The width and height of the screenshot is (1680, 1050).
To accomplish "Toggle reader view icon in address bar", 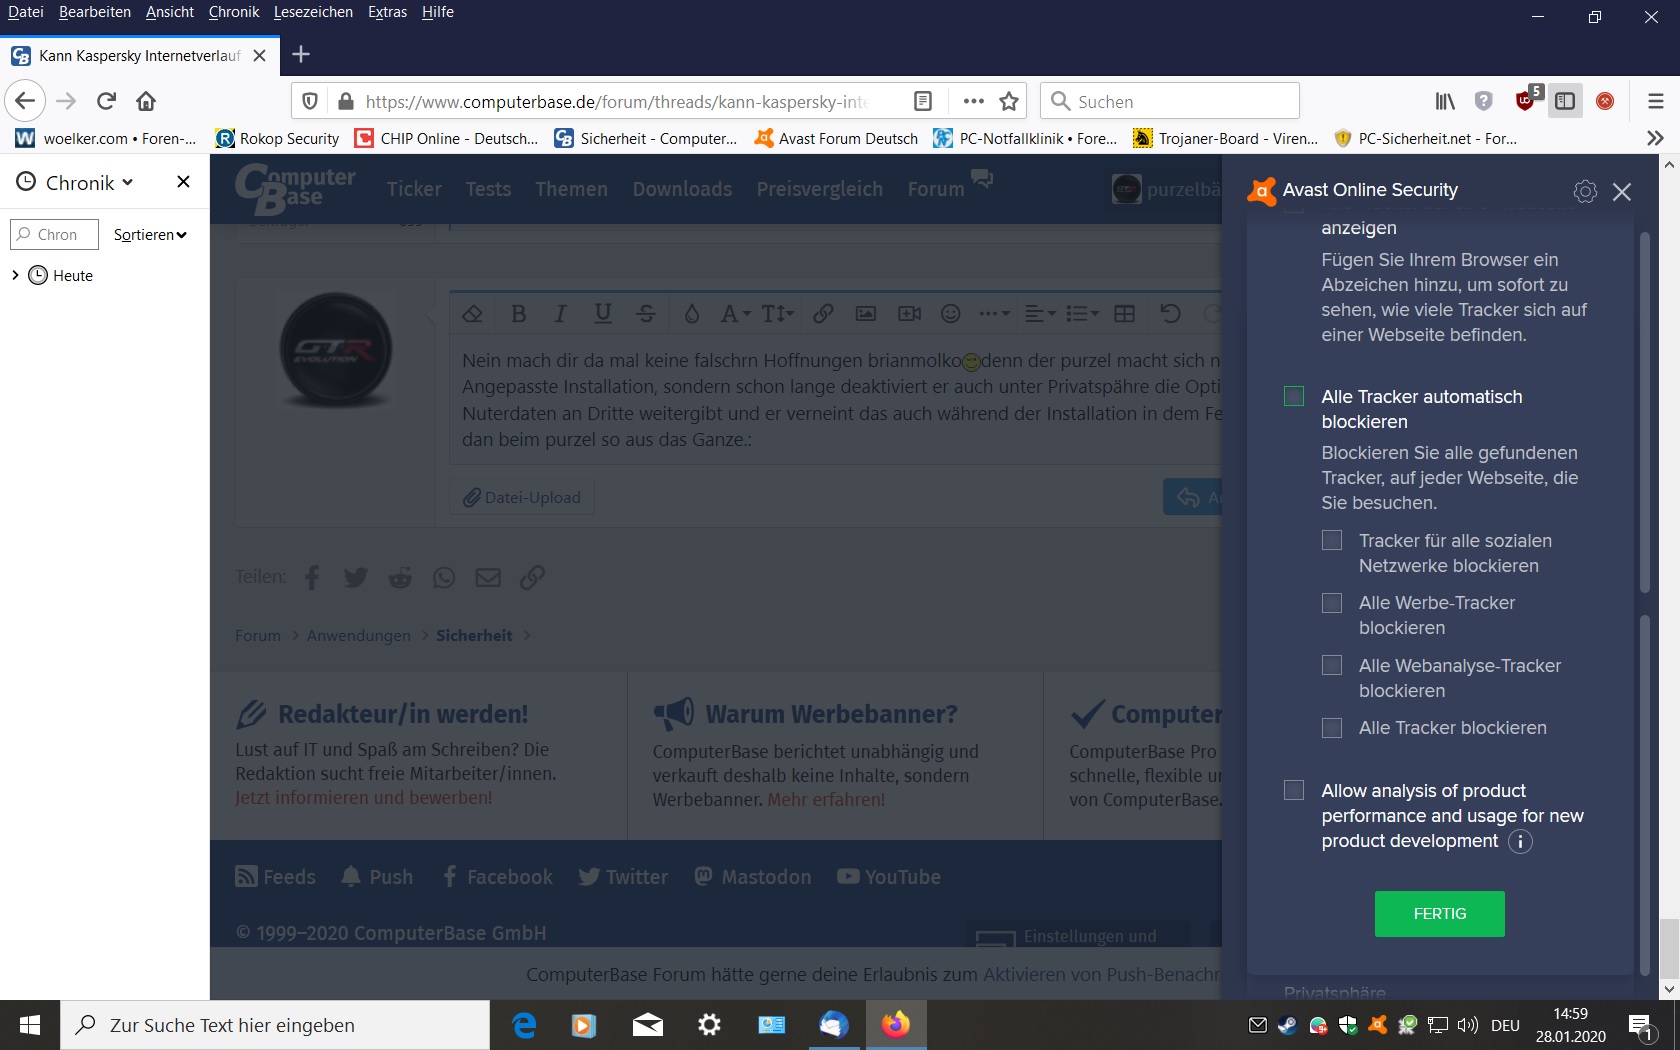I will 923,101.
